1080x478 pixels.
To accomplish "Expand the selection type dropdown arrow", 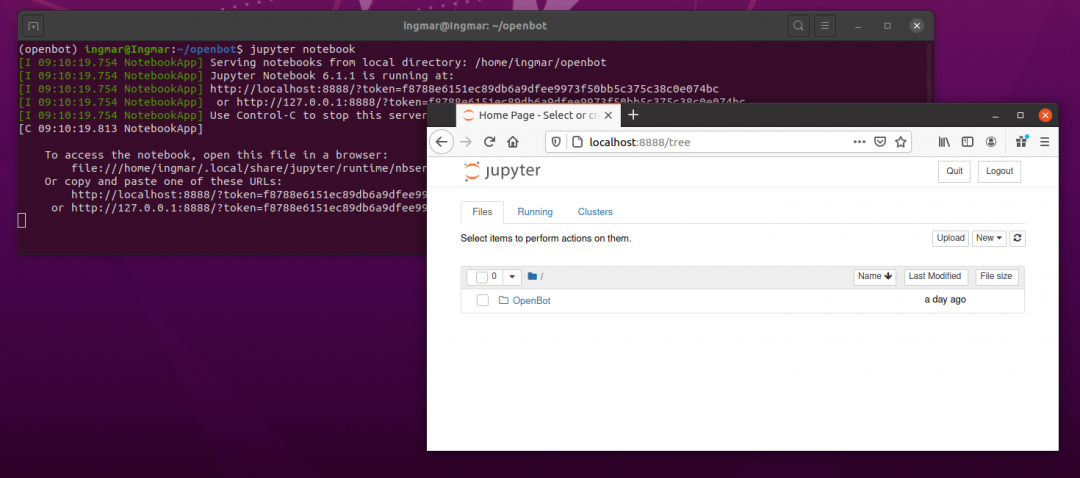I will 512,277.
